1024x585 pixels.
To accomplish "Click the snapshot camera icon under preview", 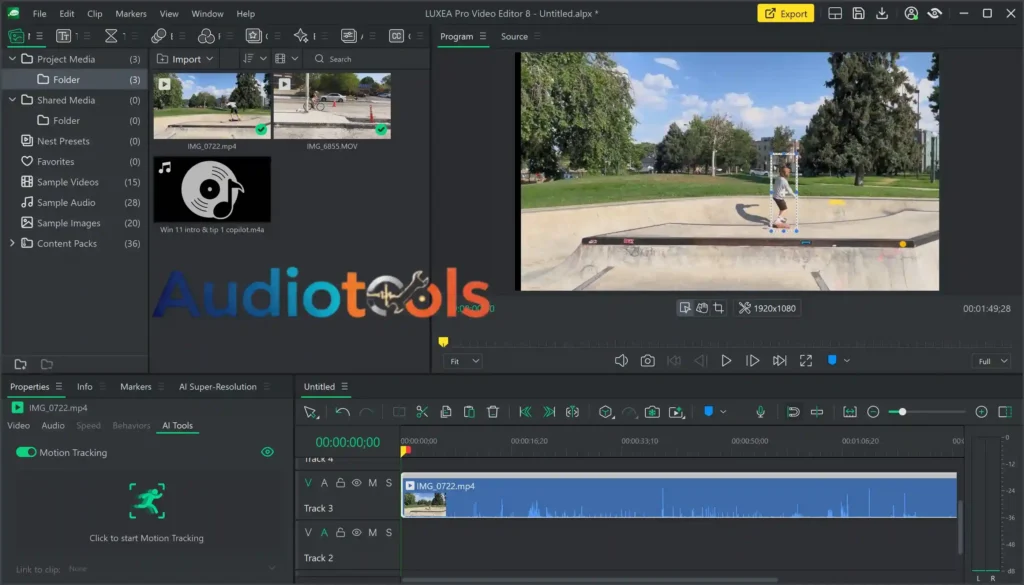I will pyautogui.click(x=647, y=361).
